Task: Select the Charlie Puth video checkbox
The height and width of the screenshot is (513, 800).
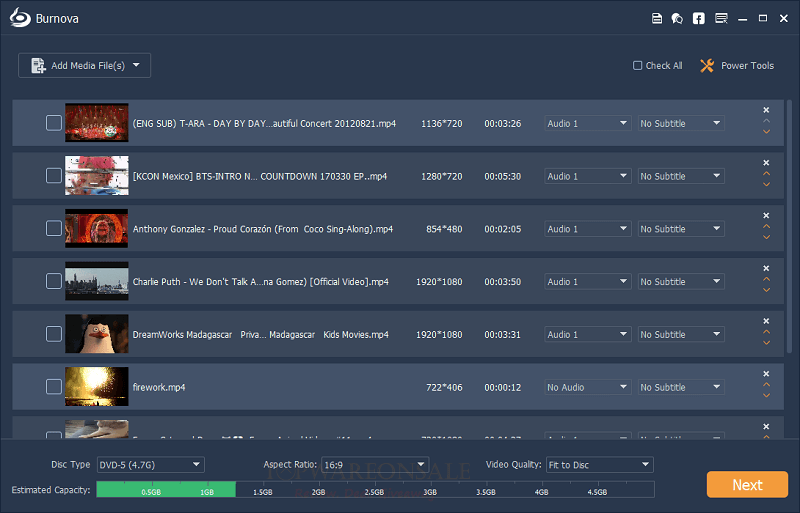Action: click(x=54, y=281)
